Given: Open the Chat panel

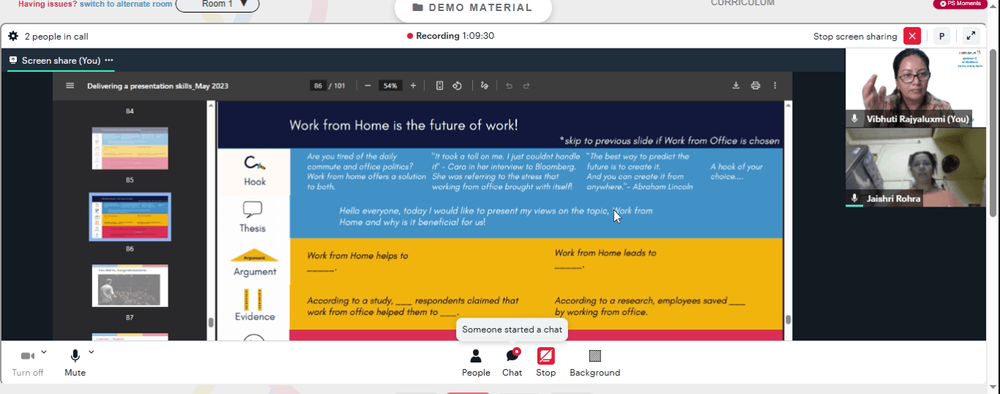Looking at the screenshot, I should [512, 363].
